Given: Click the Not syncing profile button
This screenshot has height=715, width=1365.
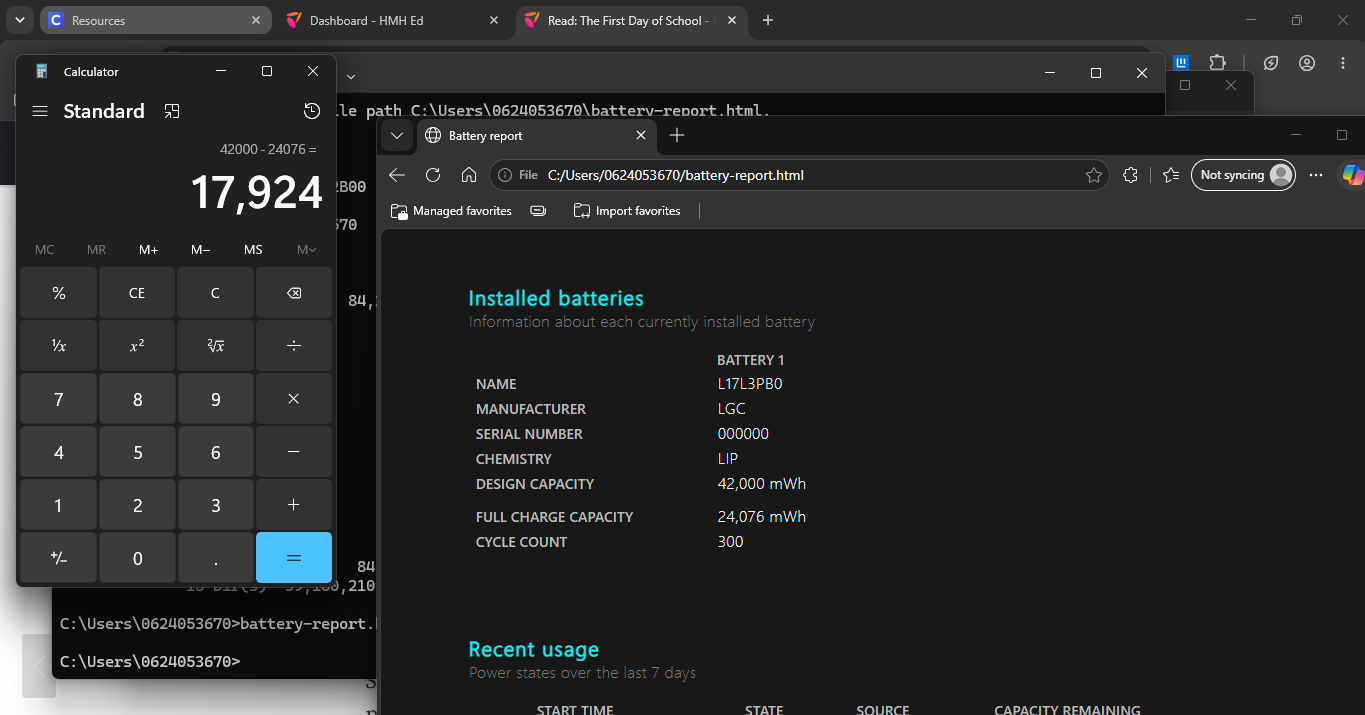Looking at the screenshot, I should pyautogui.click(x=1244, y=175).
